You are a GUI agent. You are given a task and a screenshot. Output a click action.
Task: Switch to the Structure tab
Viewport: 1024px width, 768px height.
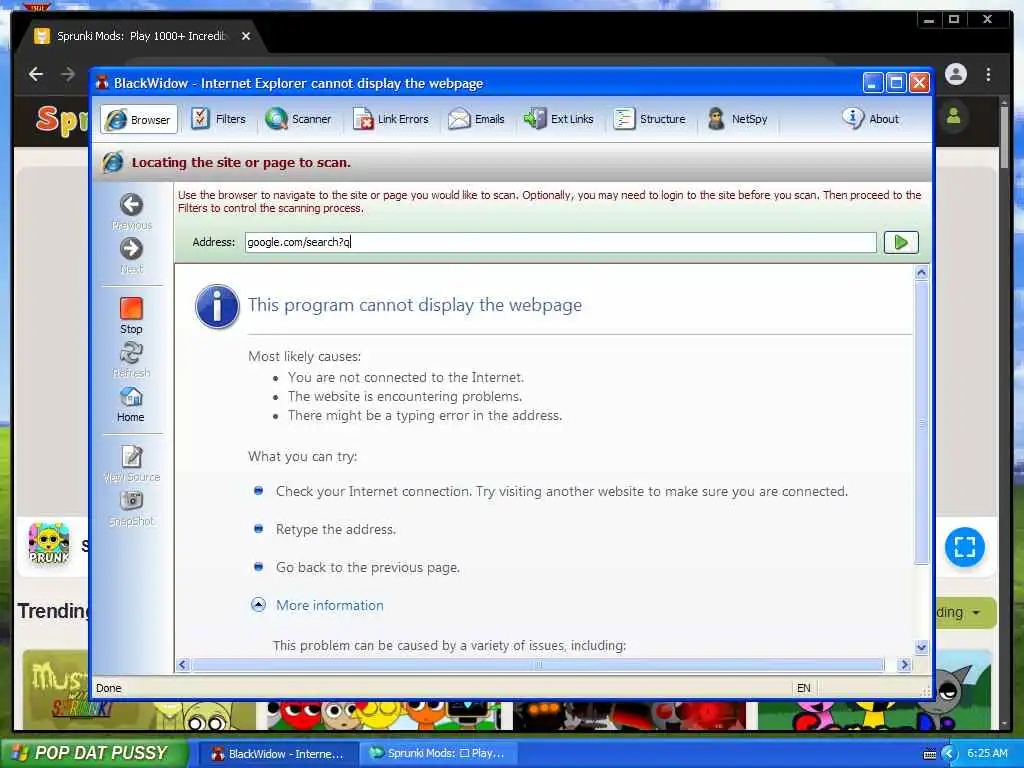(649, 119)
